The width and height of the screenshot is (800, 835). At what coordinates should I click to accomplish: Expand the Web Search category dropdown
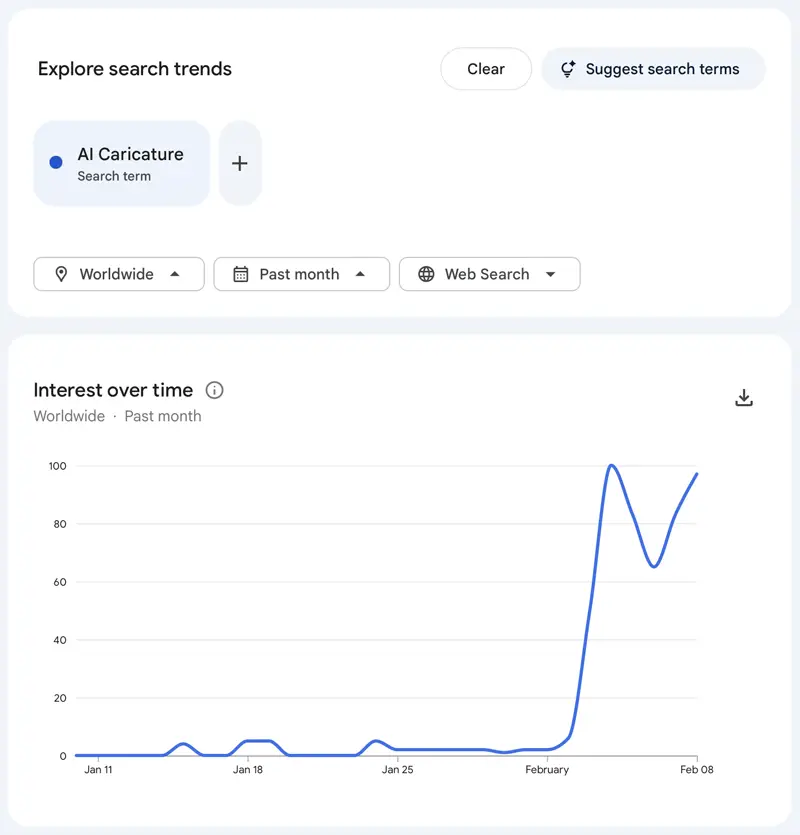489,274
